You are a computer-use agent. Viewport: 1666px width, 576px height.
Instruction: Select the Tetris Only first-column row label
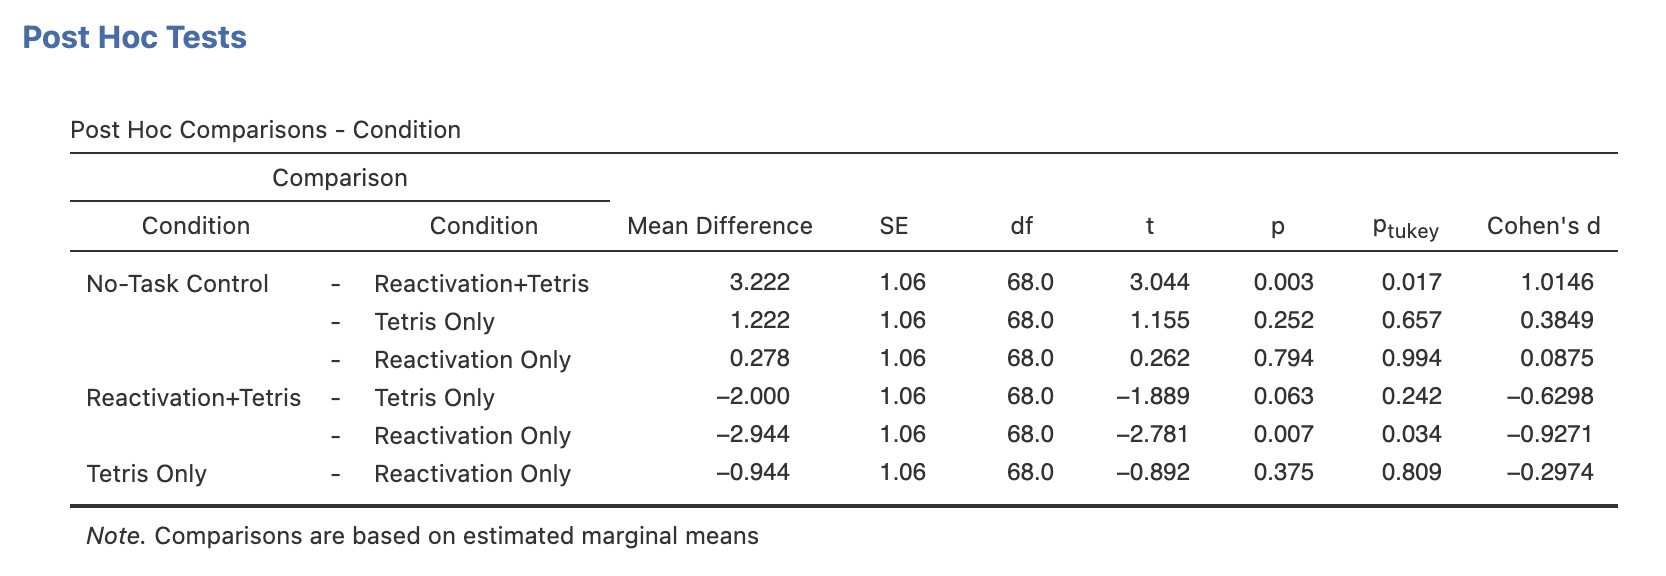pyautogui.click(x=146, y=474)
